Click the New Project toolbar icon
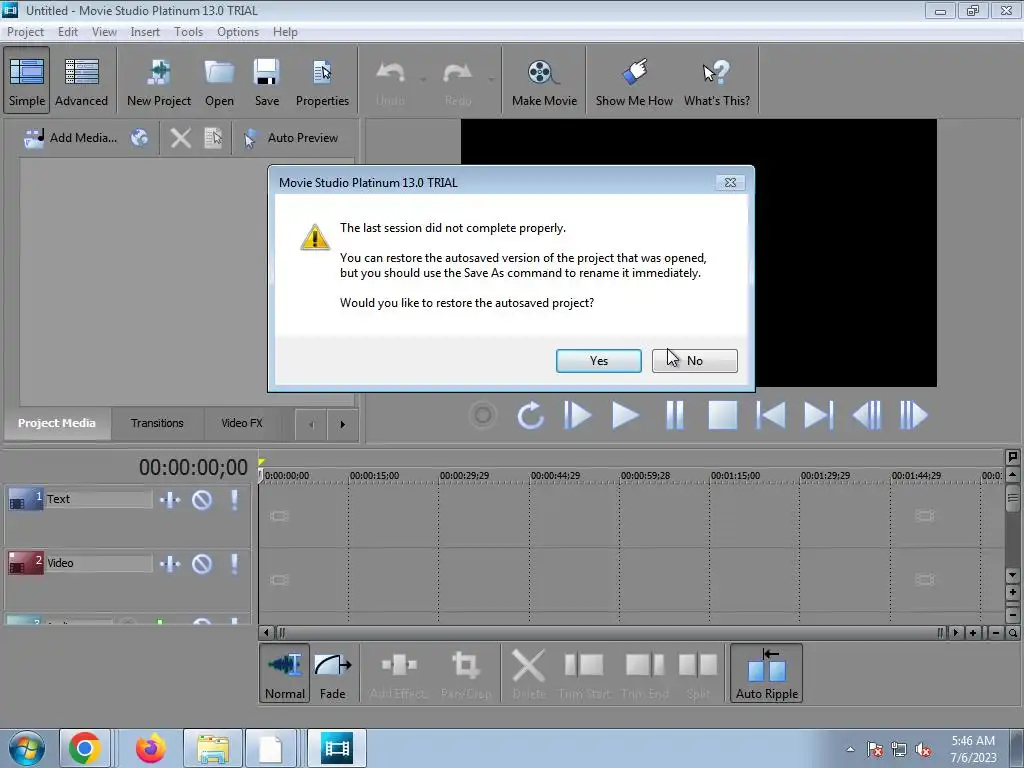Image resolution: width=1024 pixels, height=768 pixels. [x=159, y=80]
